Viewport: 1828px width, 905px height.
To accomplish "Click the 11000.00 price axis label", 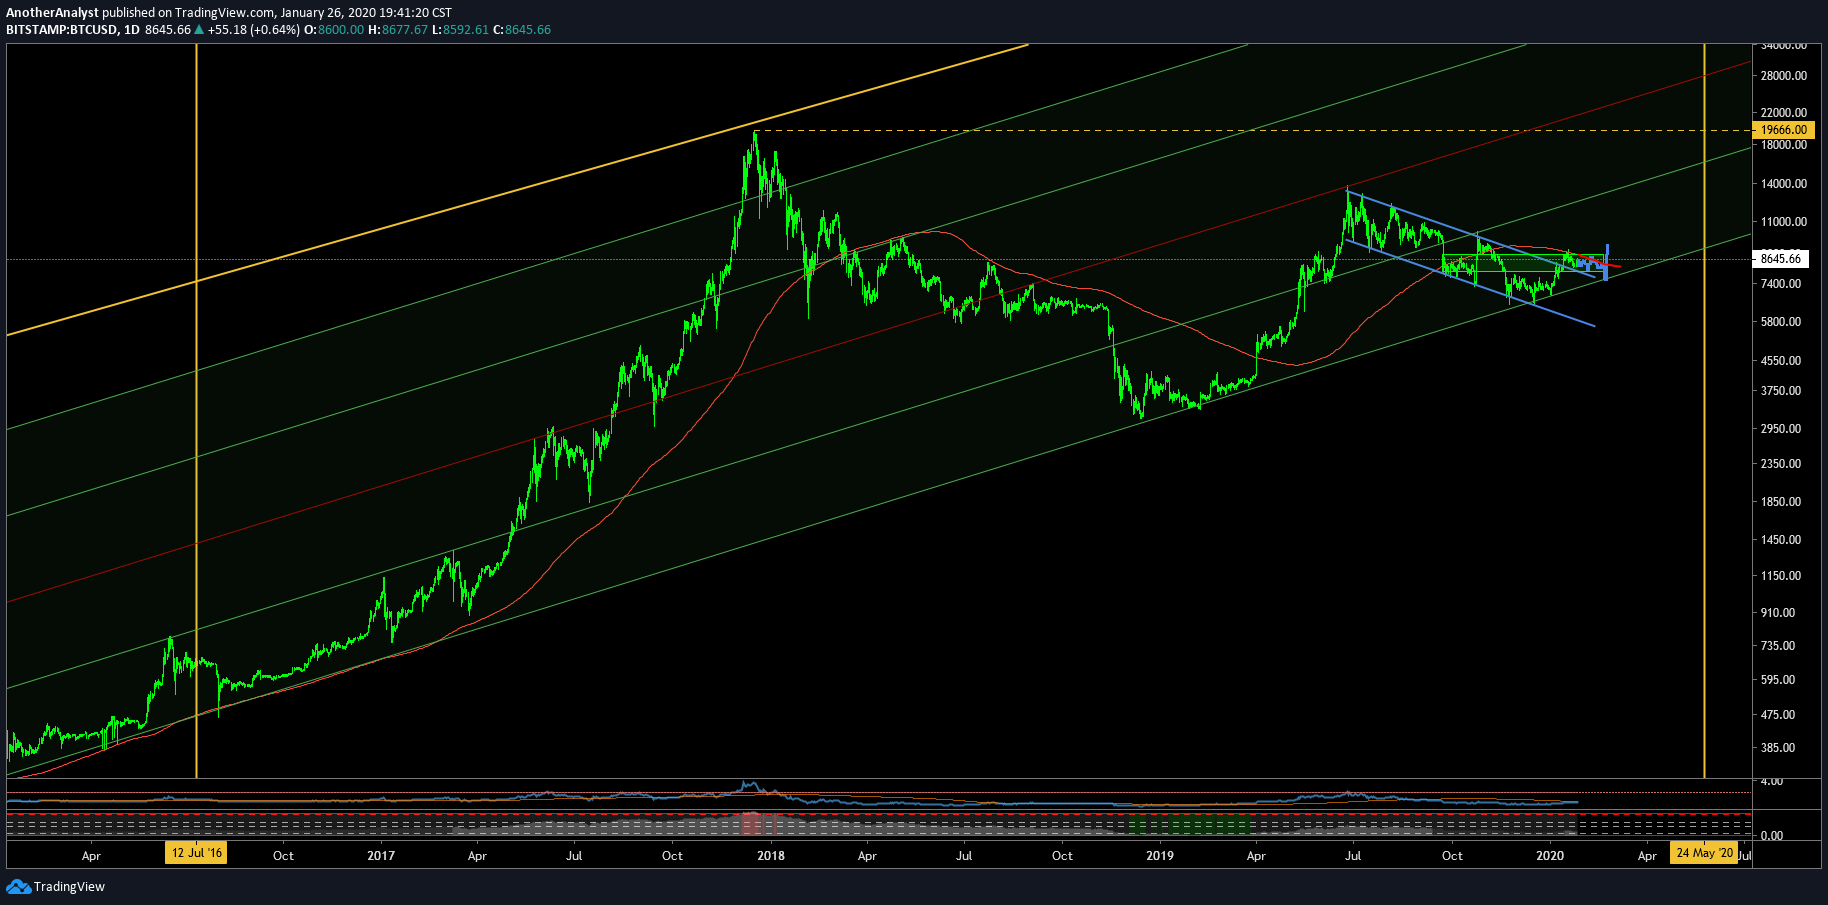I will coord(1784,222).
